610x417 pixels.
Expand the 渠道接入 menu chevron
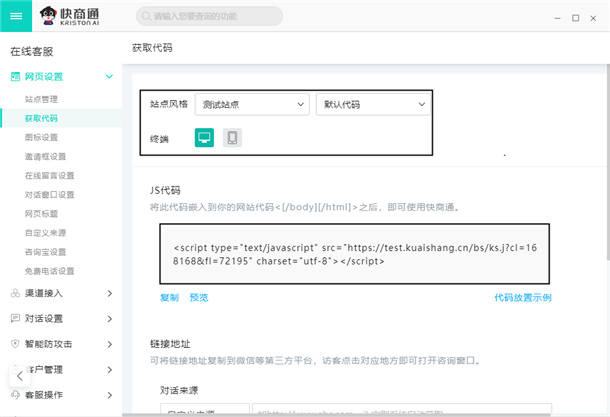[108, 293]
